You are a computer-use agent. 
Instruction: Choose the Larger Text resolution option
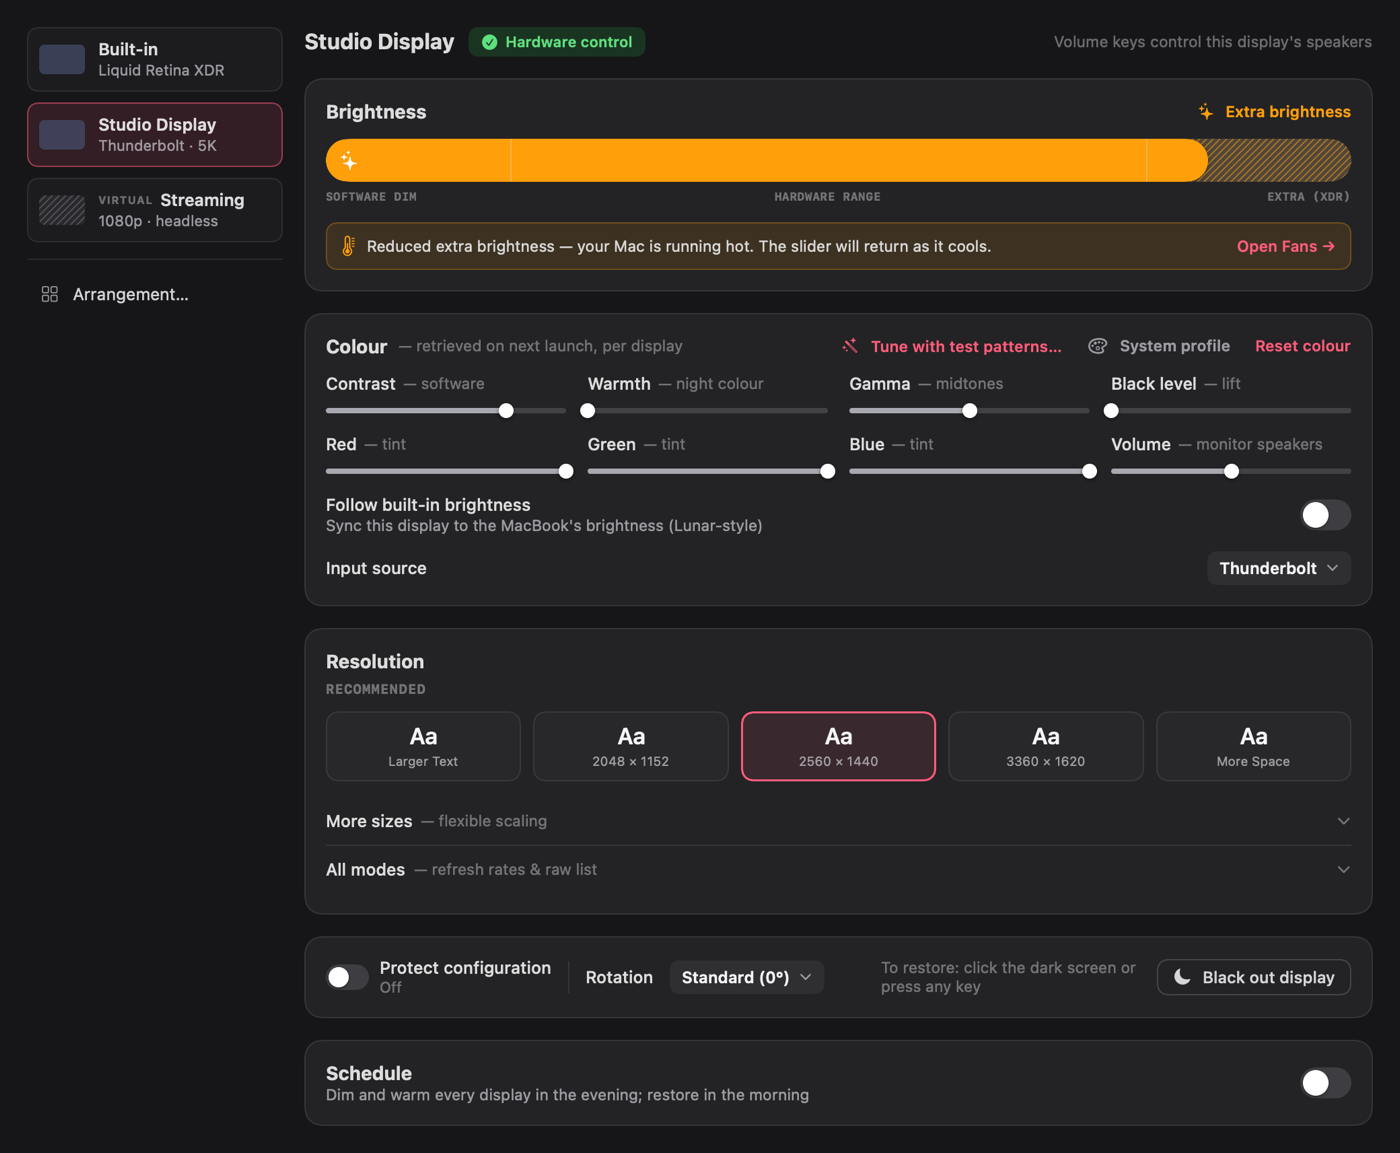point(423,746)
